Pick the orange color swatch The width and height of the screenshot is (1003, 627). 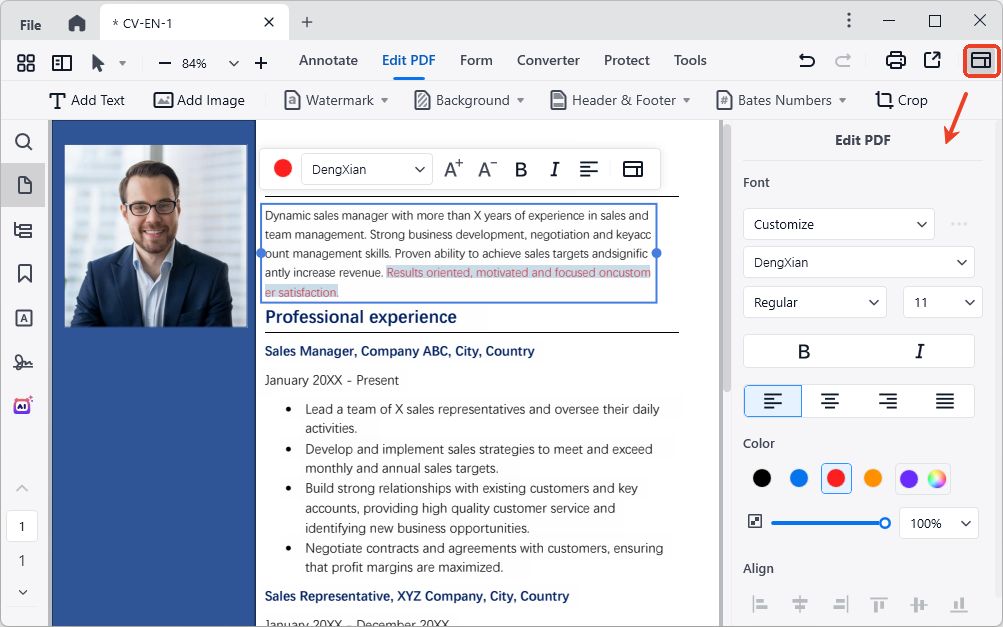872,478
